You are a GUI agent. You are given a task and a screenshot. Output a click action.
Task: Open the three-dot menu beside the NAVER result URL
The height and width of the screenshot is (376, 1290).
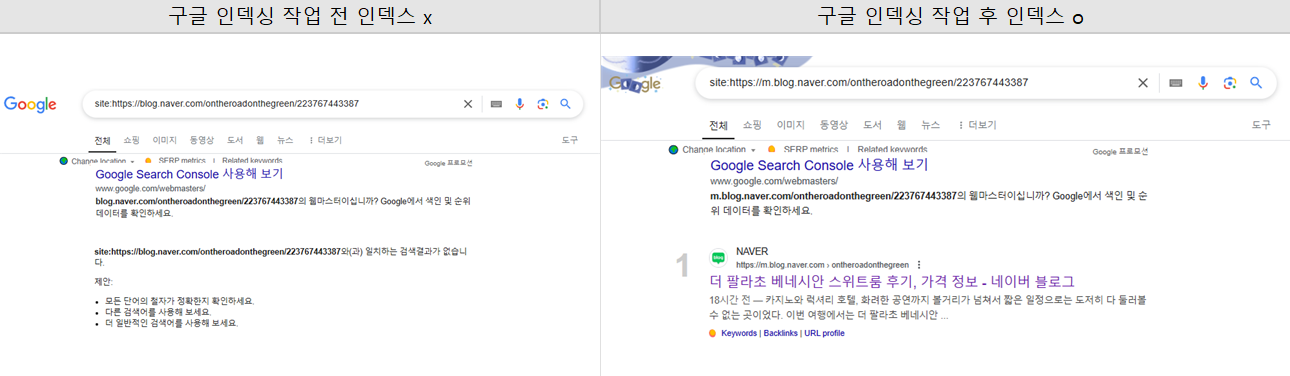[x=918, y=265]
